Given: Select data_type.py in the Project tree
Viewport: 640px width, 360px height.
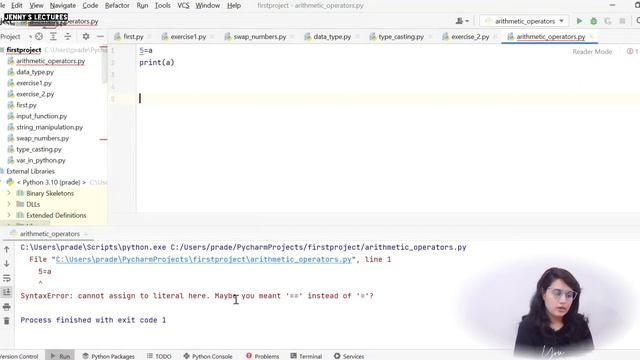Looking at the screenshot, I should pos(35,72).
